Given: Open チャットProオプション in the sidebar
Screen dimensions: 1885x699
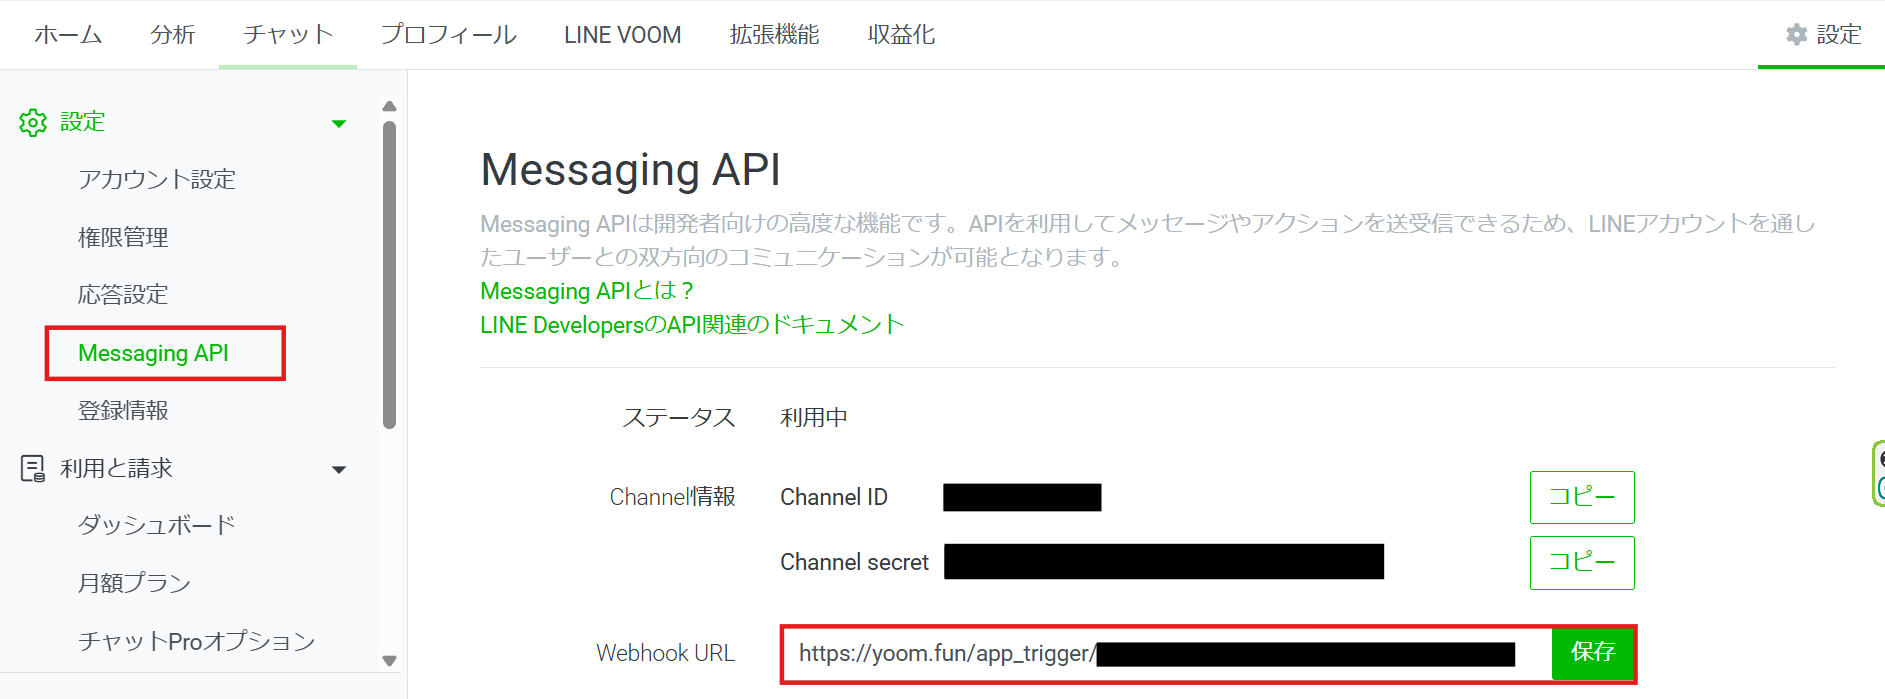Looking at the screenshot, I should 197,641.
